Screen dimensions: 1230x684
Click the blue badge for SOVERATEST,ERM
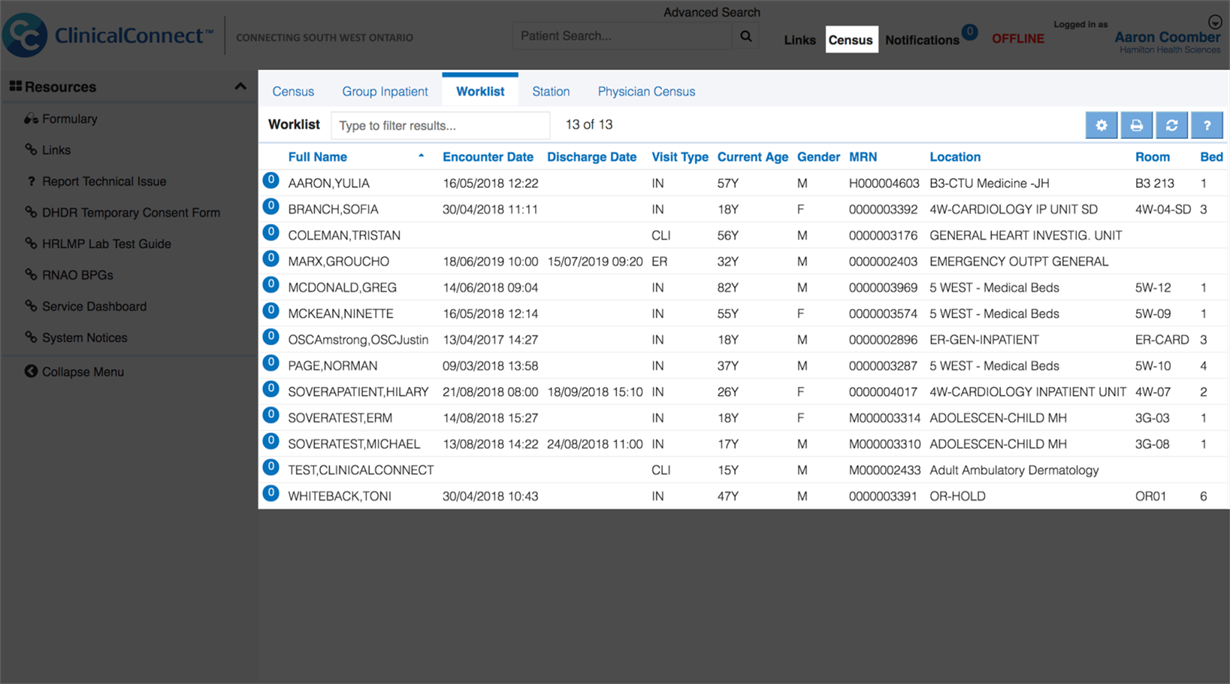tap(270, 414)
